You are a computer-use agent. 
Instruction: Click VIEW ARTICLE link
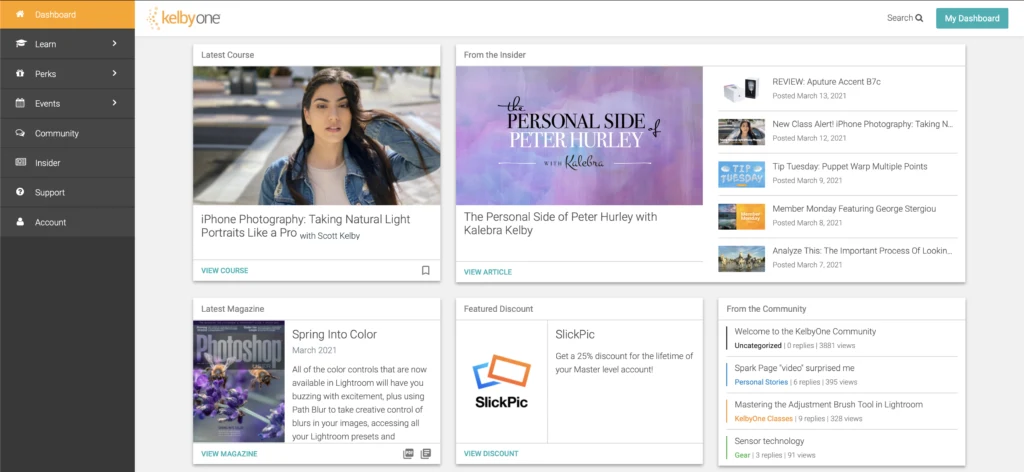tap(488, 272)
